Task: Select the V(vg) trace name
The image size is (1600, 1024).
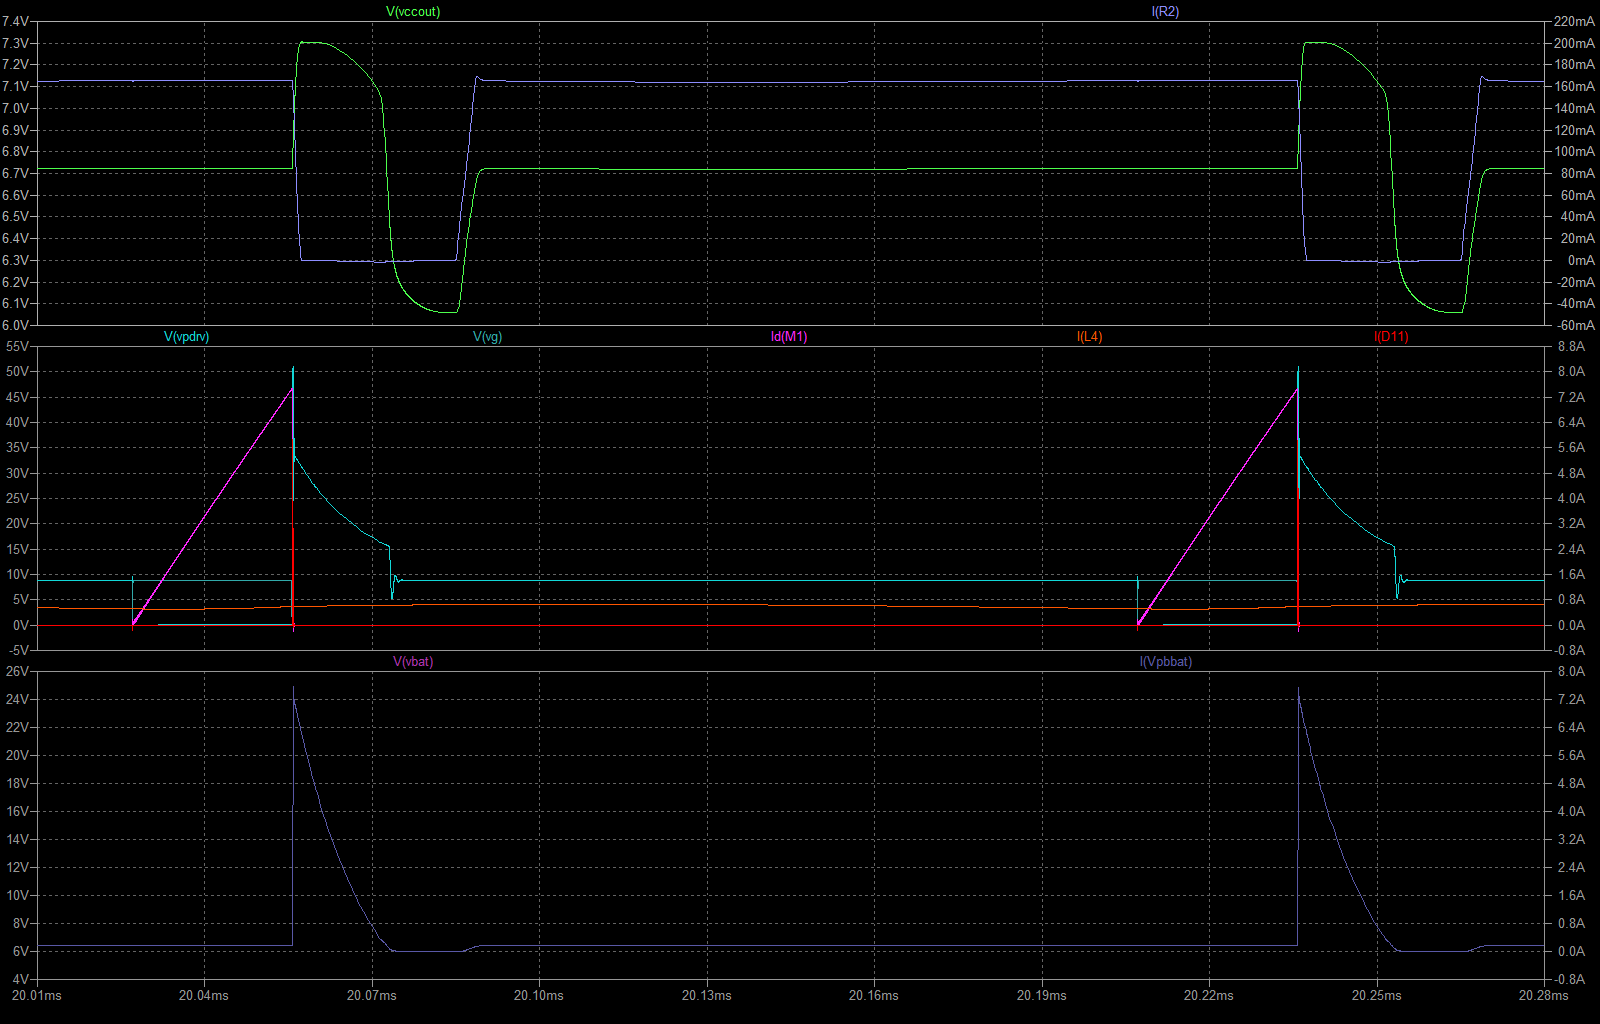Action: click(x=487, y=337)
